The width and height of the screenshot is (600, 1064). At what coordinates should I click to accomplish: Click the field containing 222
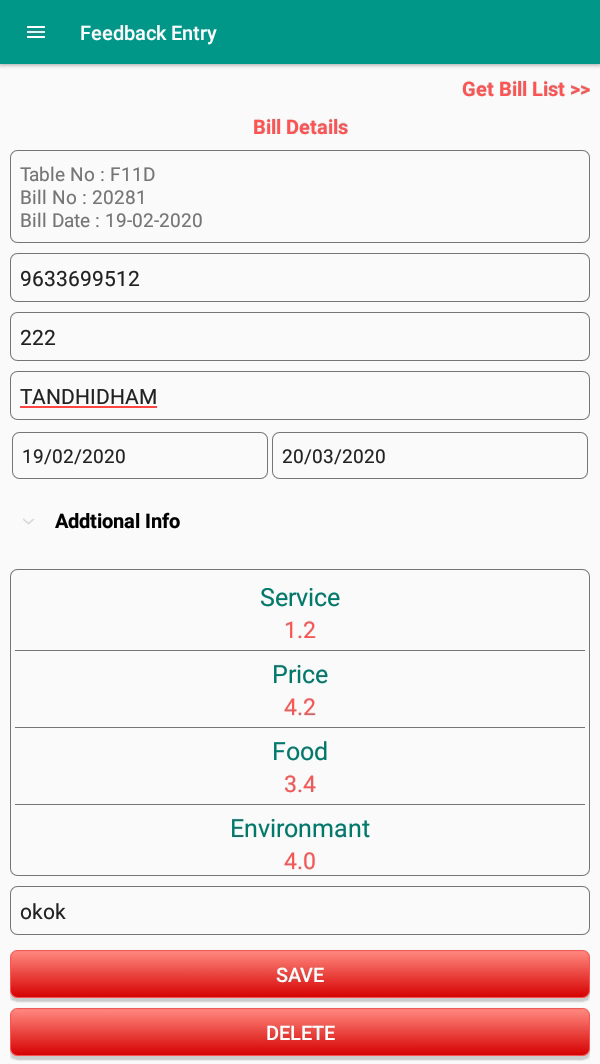pyautogui.click(x=300, y=337)
